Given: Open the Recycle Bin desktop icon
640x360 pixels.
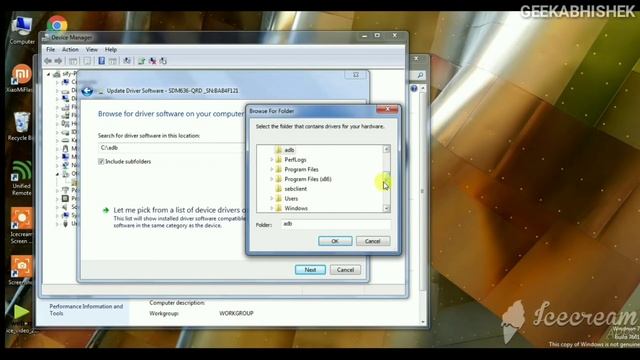Looking at the screenshot, I should (21, 127).
